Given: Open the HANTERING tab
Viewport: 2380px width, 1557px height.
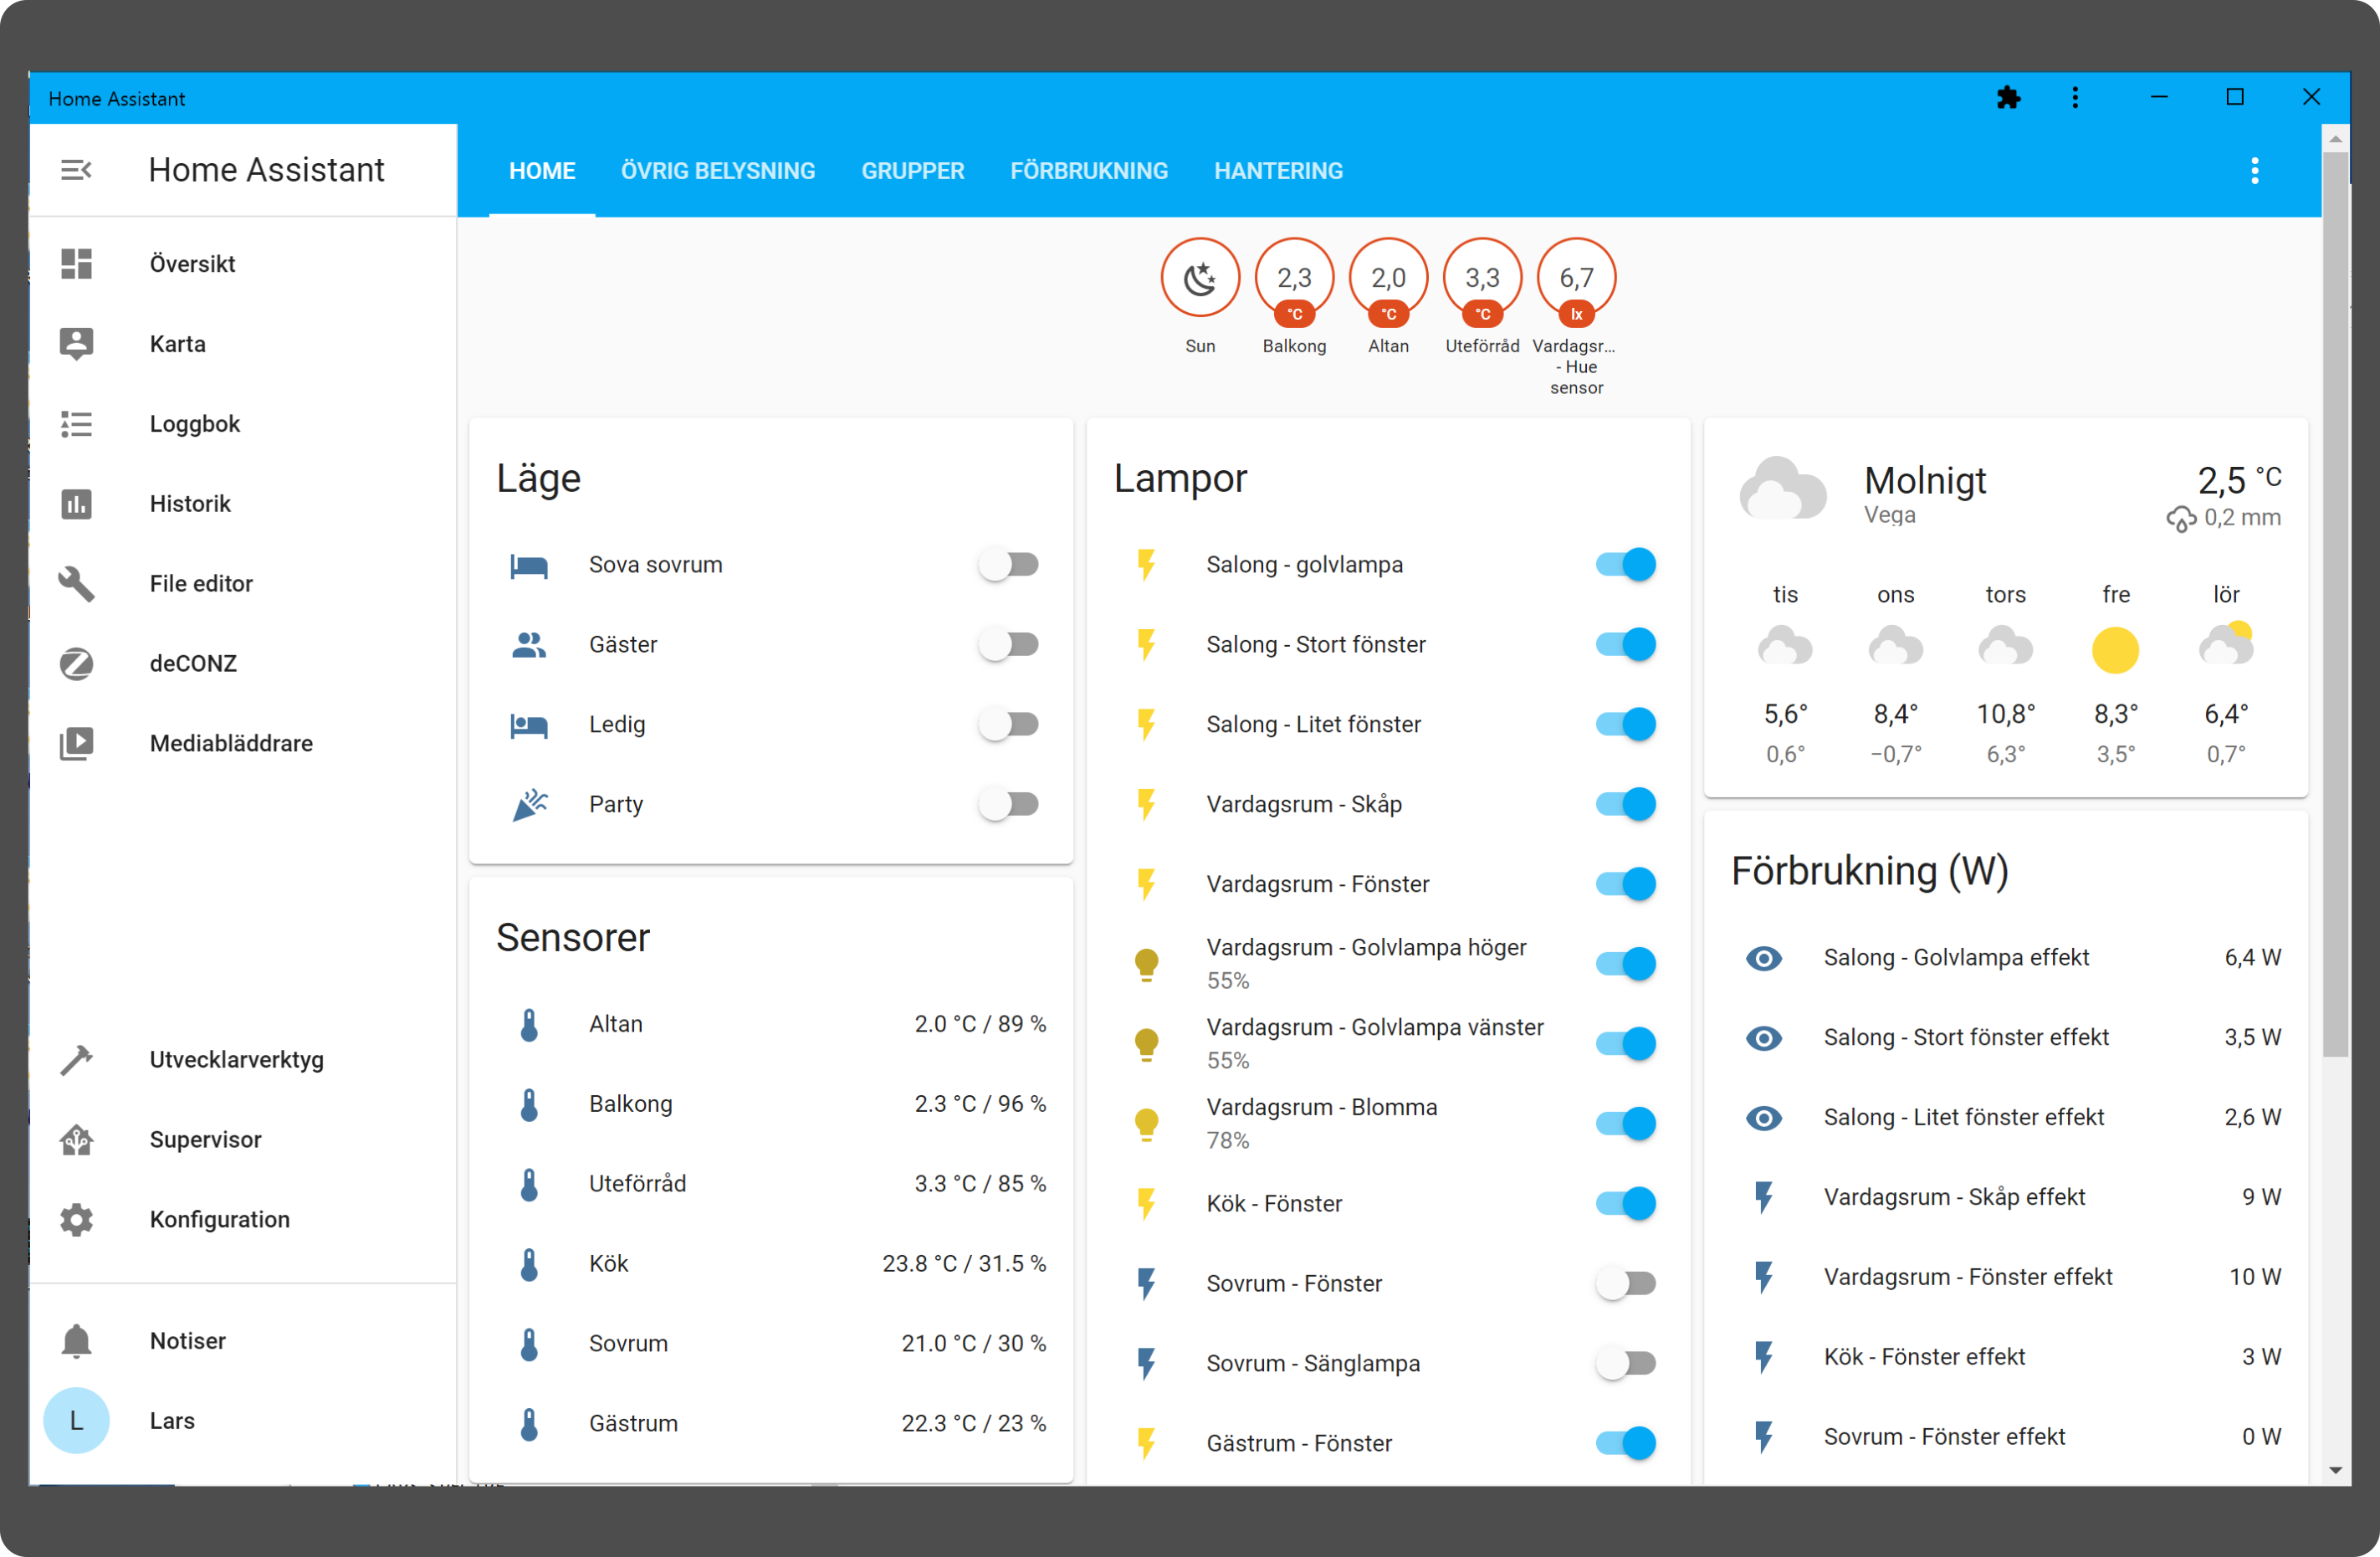Looking at the screenshot, I should 1278,171.
